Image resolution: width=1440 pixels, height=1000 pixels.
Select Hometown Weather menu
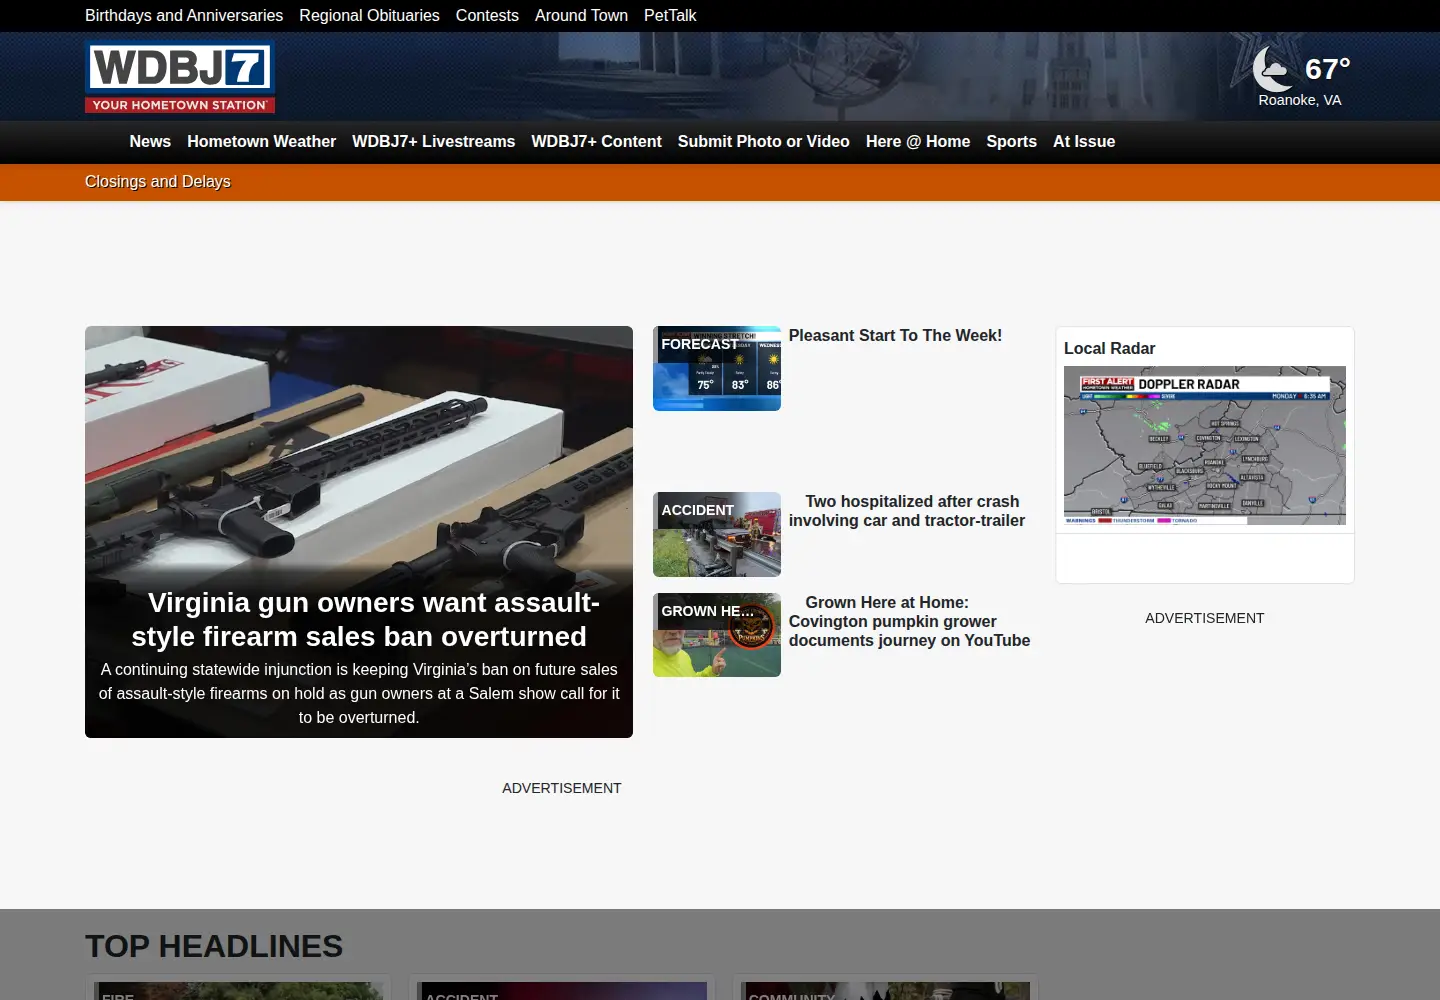[x=261, y=142]
